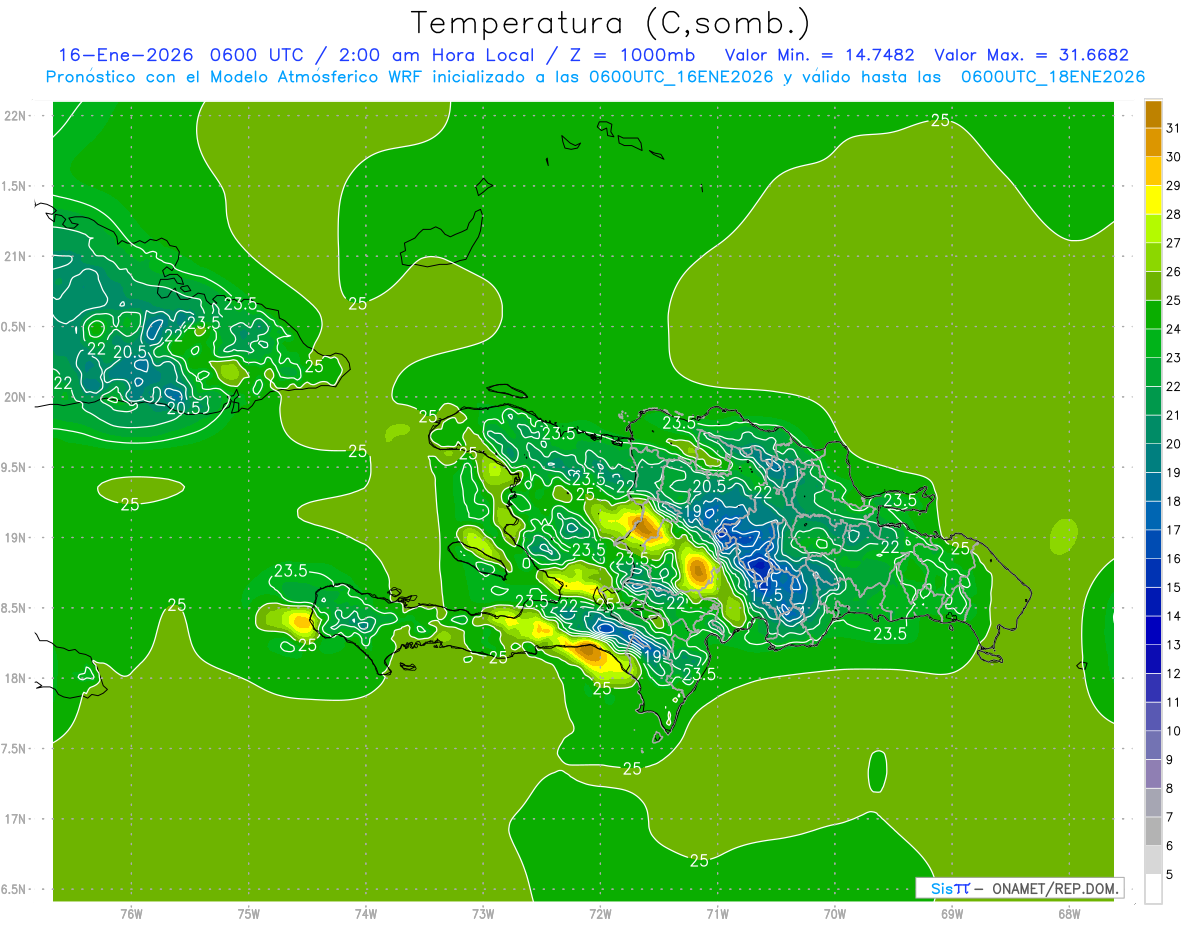The image size is (1200, 927).
Task: Click the "76W" longitude axis label
Action: (131, 914)
